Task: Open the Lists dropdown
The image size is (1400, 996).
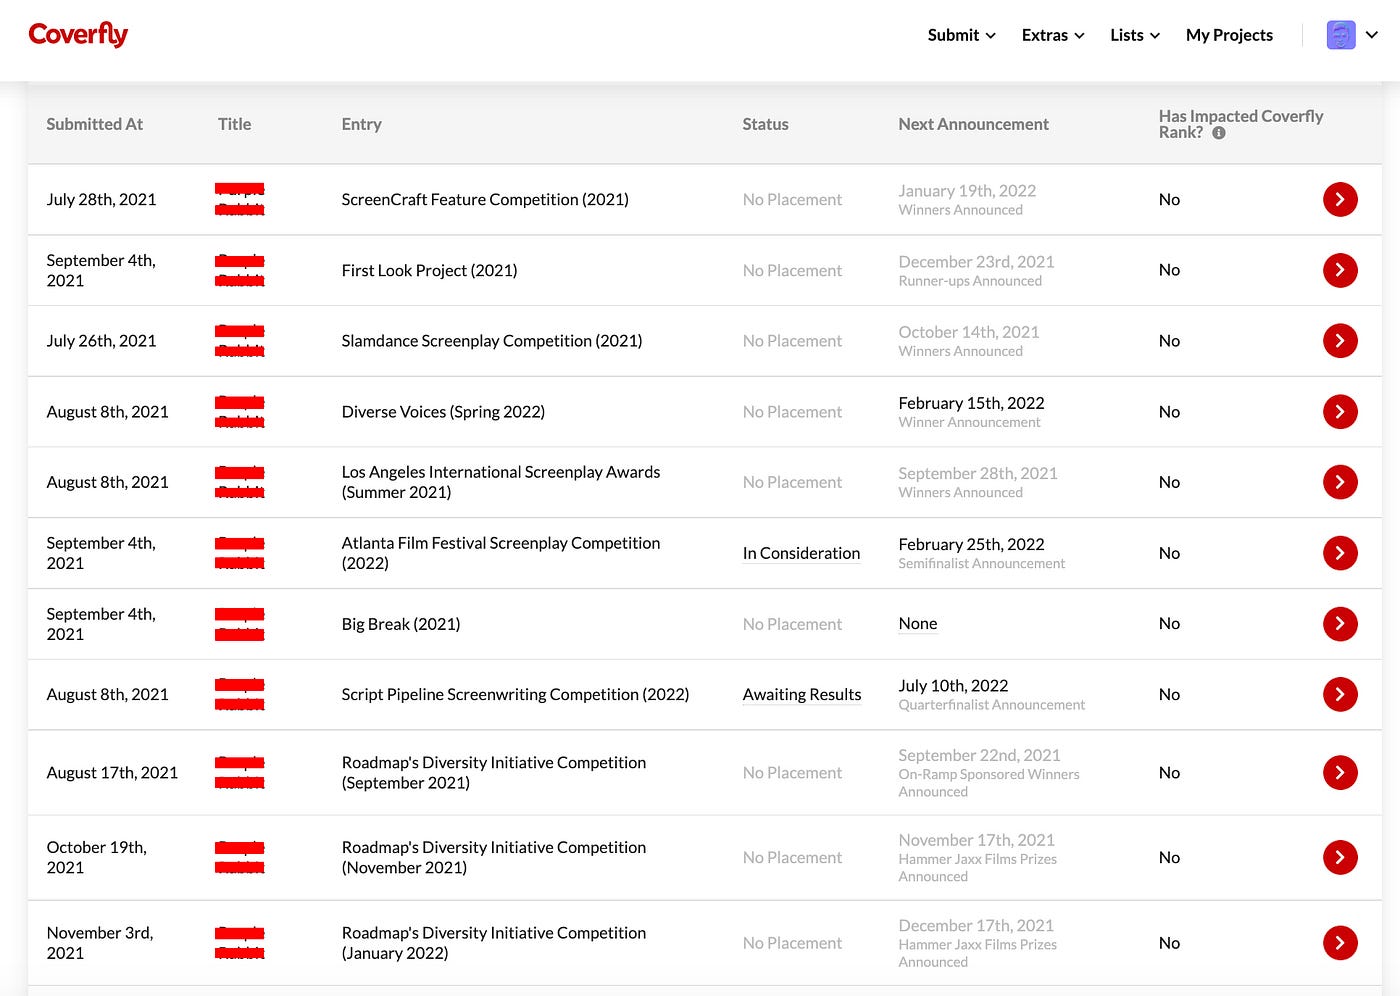Action: (x=1135, y=35)
